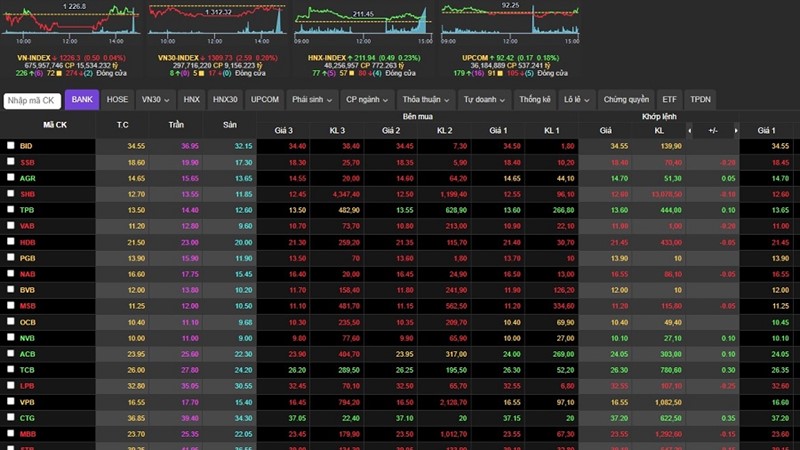Click VPB KL 2 value 2,128,70
Image resolution: width=800 pixels, height=450 pixels.
click(x=453, y=402)
